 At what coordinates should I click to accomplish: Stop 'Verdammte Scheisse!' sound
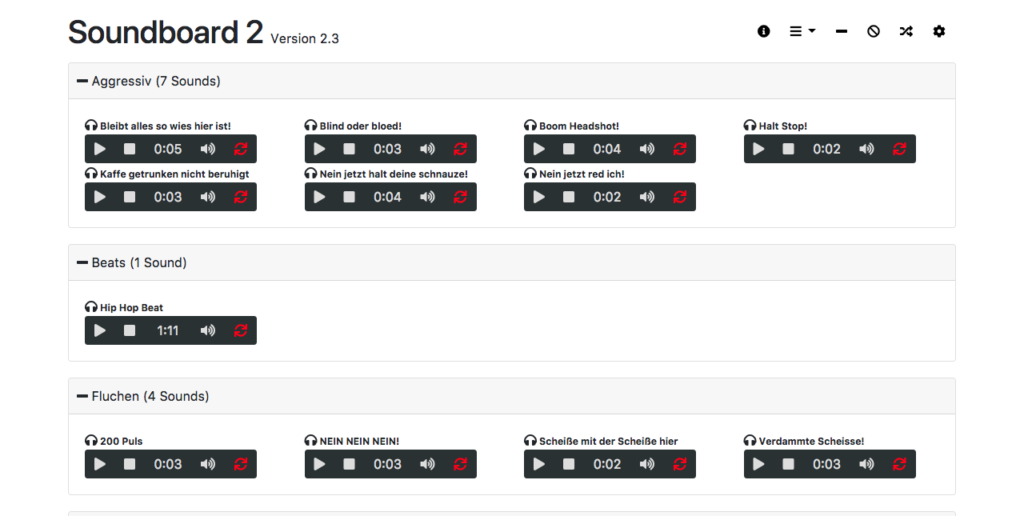click(788, 464)
